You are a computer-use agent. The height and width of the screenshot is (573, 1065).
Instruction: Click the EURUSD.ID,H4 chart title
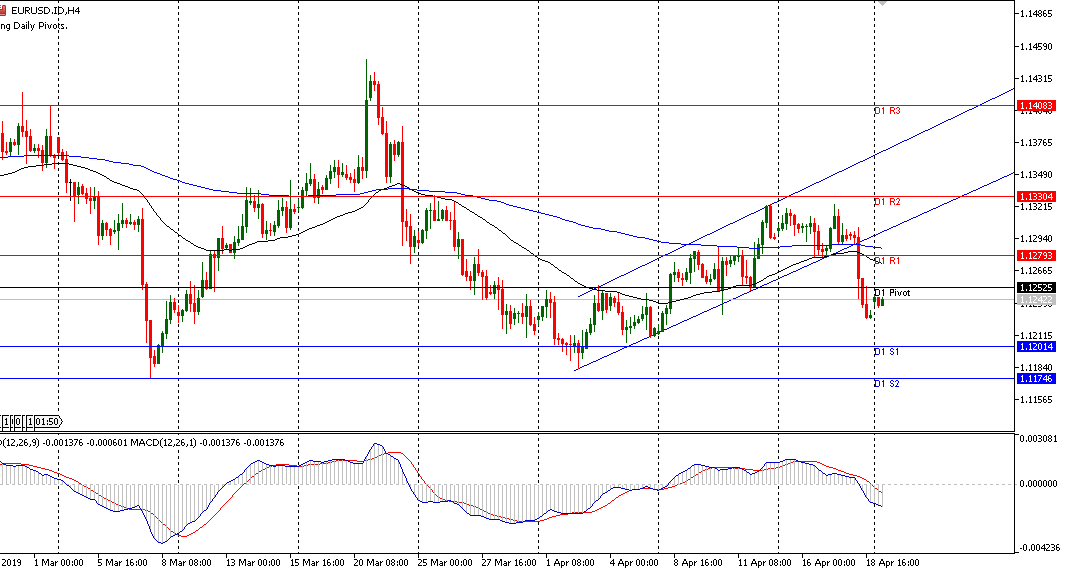[46, 9]
